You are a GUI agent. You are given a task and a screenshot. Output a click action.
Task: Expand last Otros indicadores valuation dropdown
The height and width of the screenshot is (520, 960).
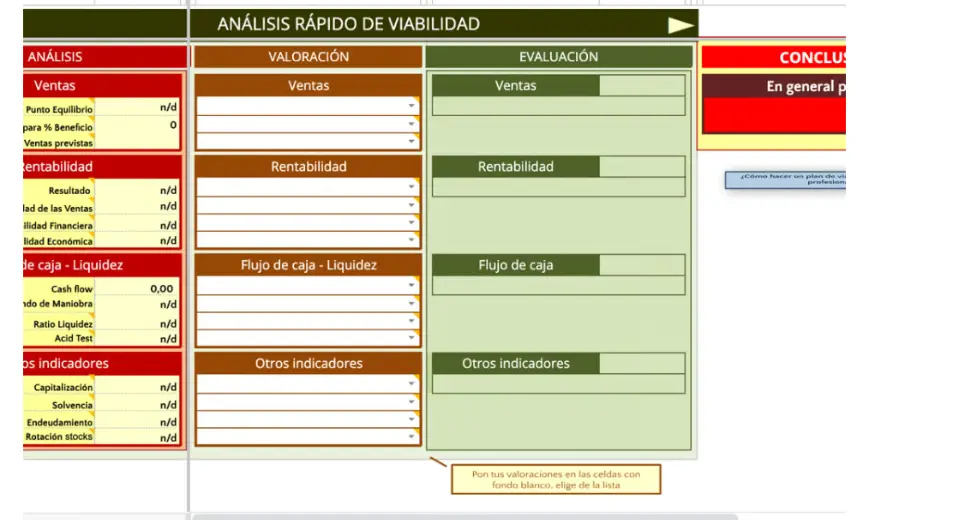411,436
